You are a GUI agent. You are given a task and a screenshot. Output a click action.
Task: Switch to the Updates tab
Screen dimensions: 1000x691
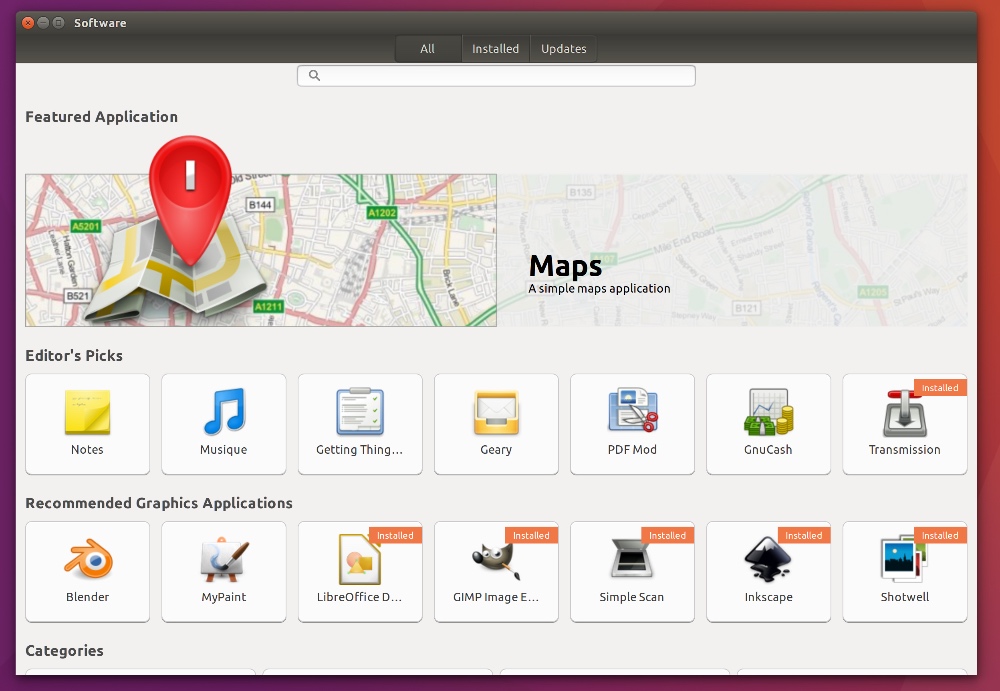[564, 48]
